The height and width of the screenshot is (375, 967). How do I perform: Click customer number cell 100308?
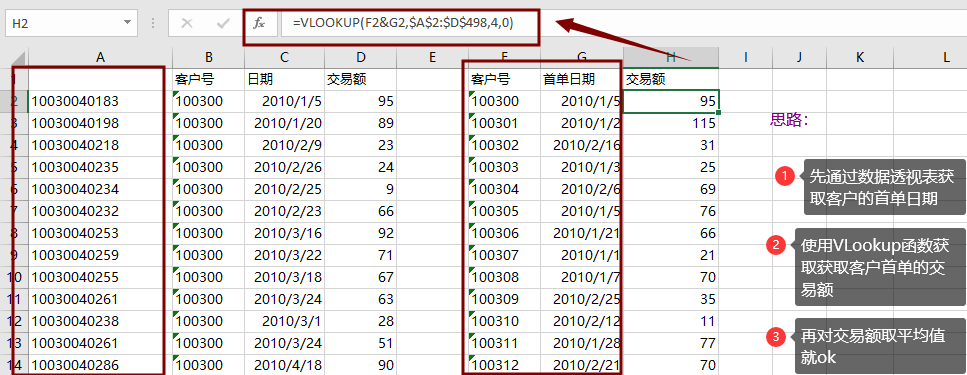(x=504, y=278)
